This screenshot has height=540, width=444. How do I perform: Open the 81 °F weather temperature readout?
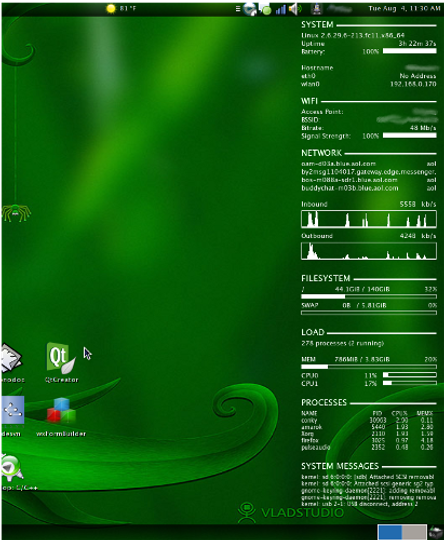click(x=128, y=8)
